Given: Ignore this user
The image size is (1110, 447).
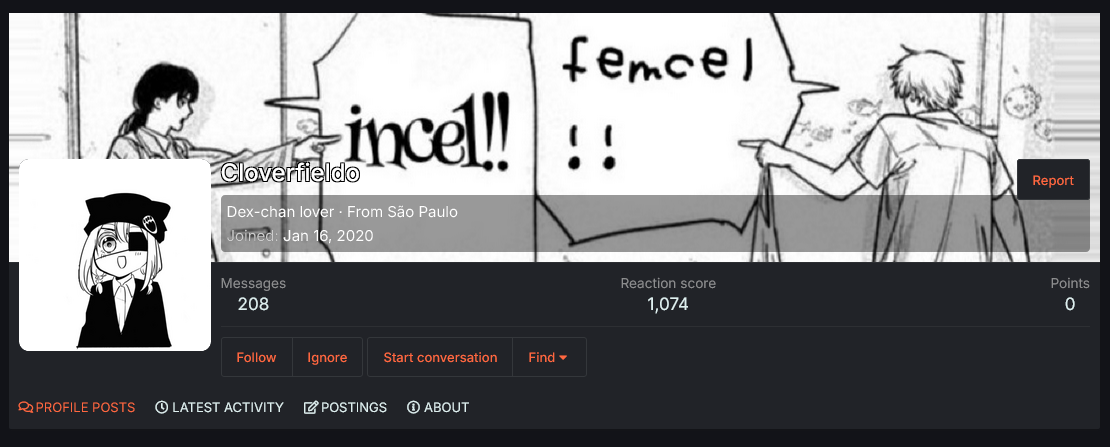Looking at the screenshot, I should coord(327,357).
